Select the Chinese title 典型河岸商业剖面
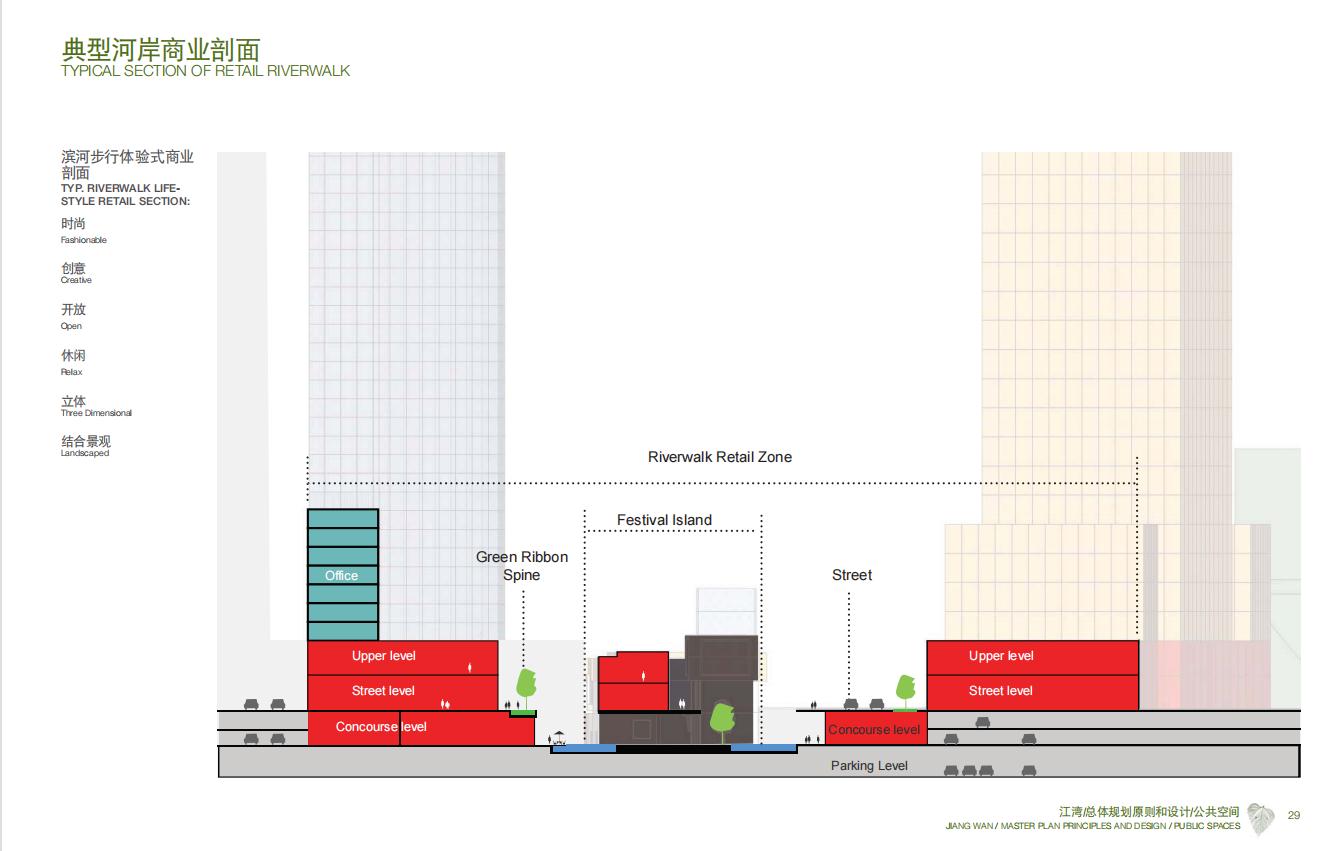 pyautogui.click(x=160, y=50)
